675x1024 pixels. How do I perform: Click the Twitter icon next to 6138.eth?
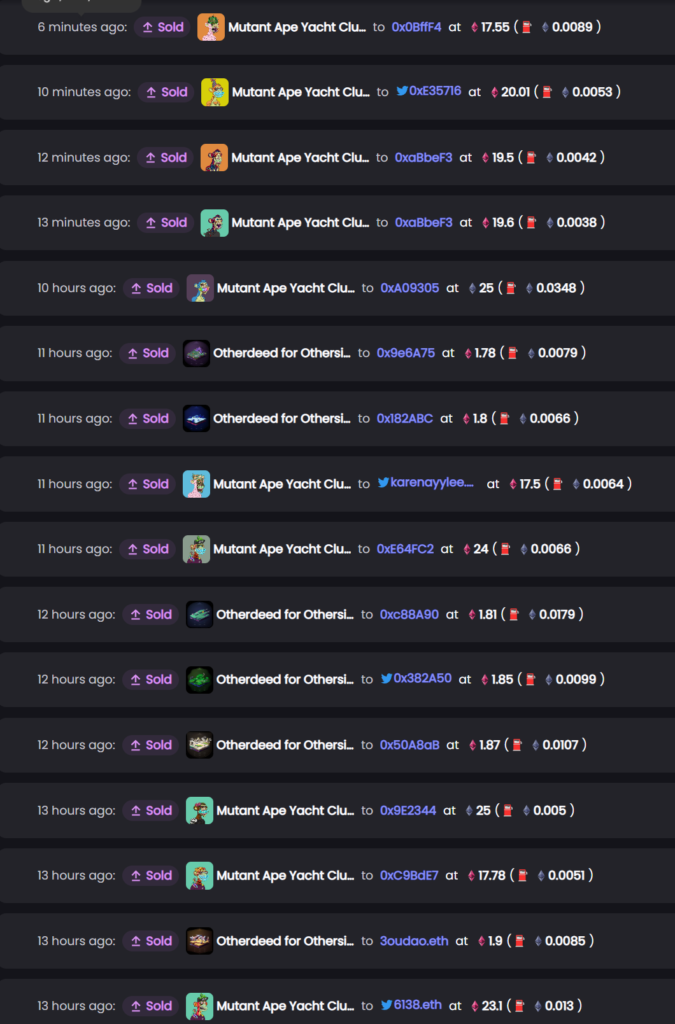click(x=386, y=1005)
